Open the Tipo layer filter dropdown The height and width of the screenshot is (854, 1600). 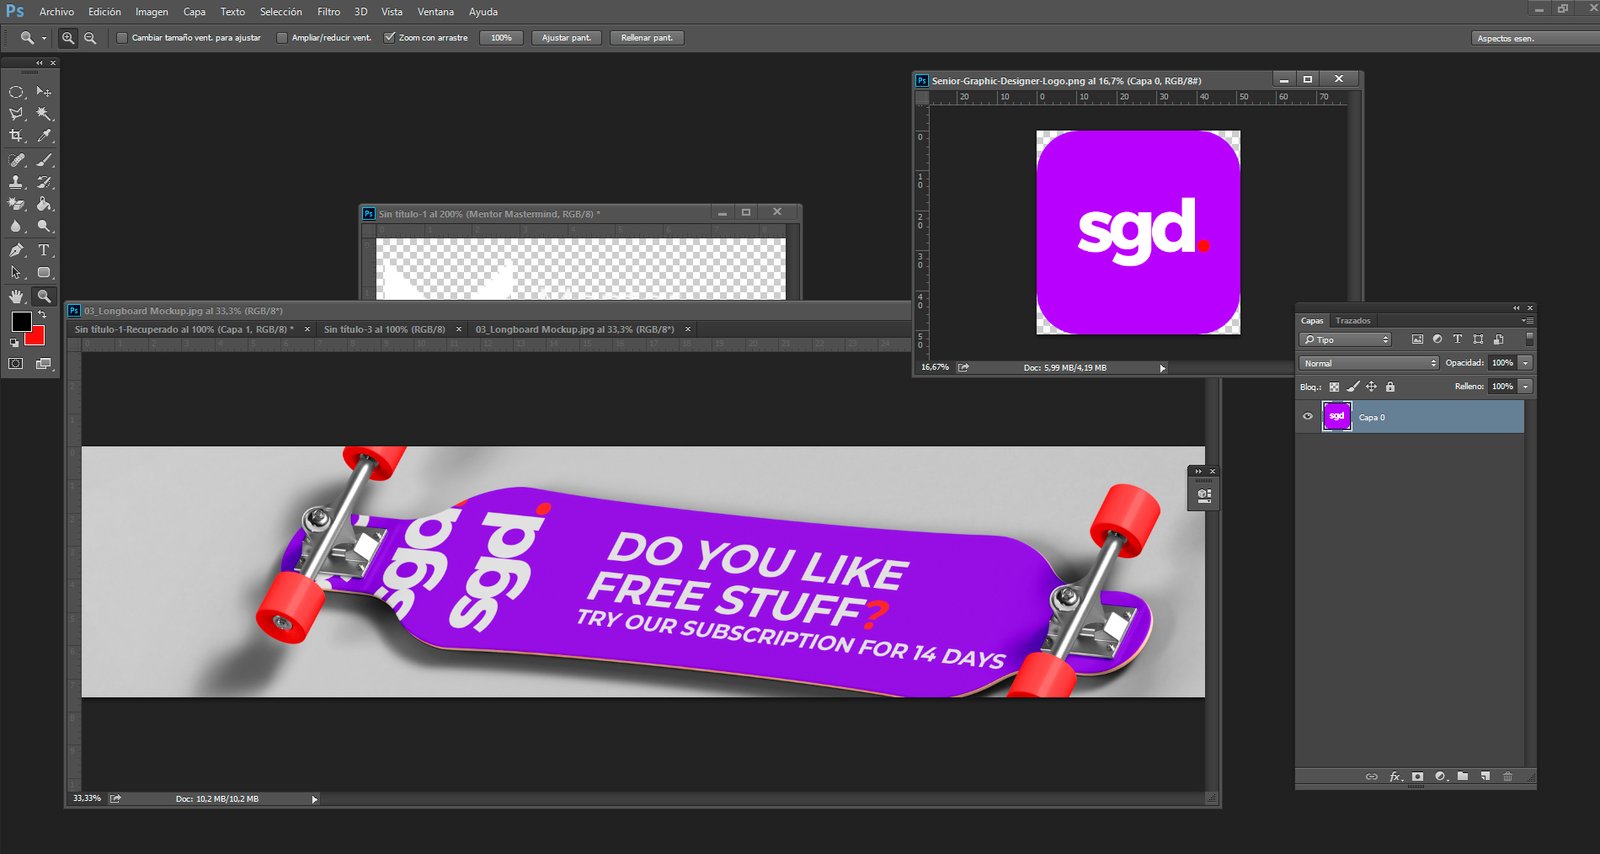1345,340
